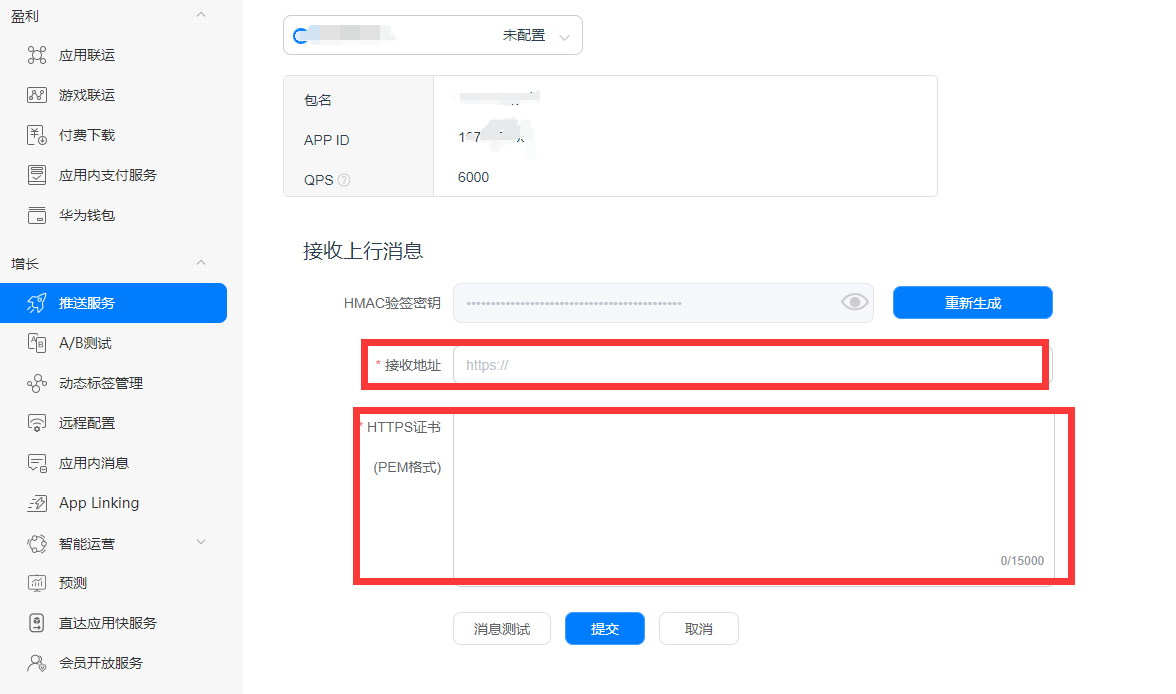The height and width of the screenshot is (694, 1176).
Task: Click the masked HMAC验签密钥 field
Action: (x=663, y=303)
